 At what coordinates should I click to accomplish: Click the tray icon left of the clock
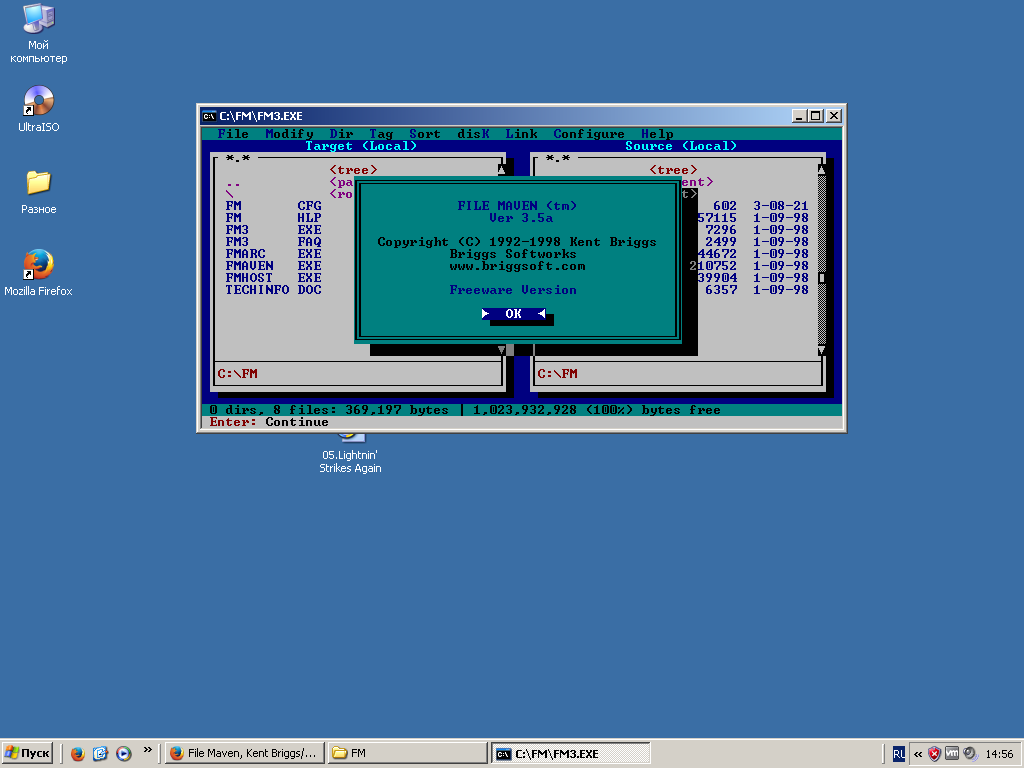pos(970,754)
